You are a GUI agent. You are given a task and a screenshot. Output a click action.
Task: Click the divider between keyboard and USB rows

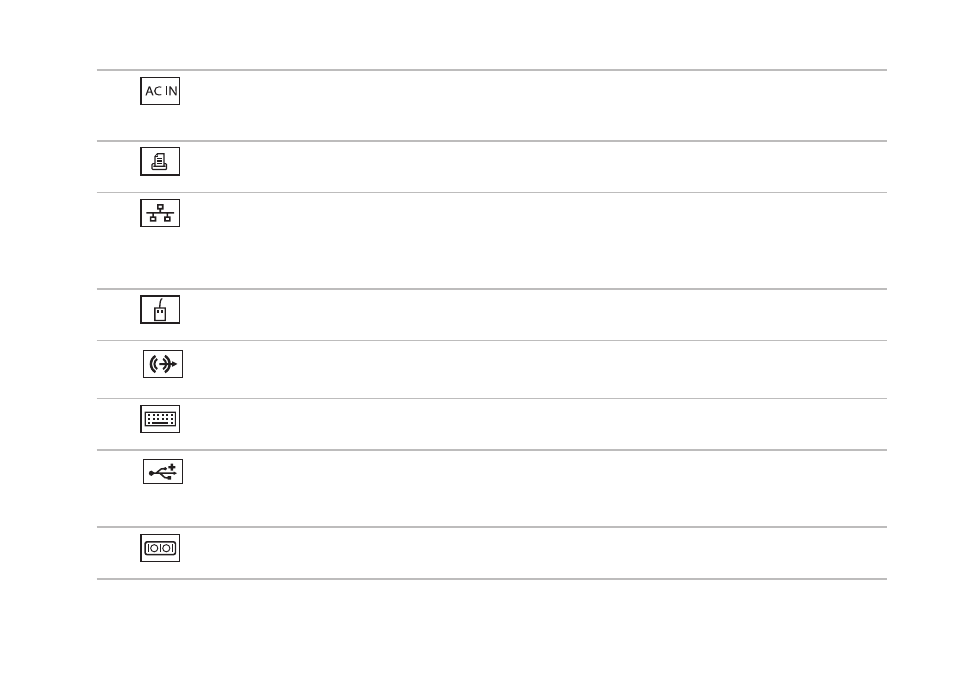(492, 450)
